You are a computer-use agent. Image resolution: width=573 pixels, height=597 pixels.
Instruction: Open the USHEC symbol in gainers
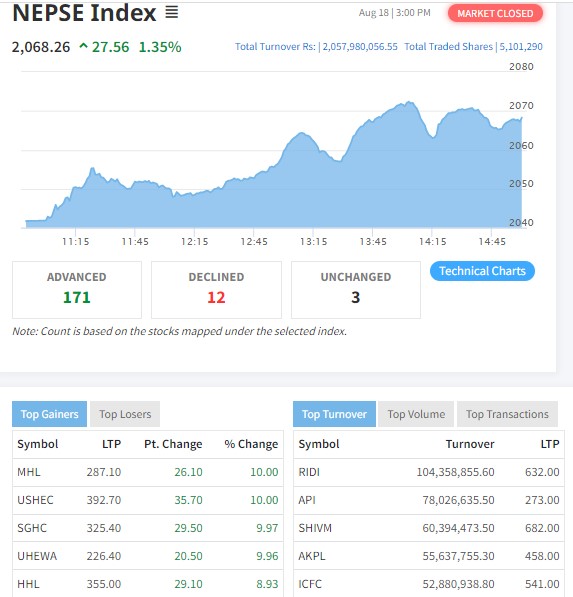coord(35,500)
